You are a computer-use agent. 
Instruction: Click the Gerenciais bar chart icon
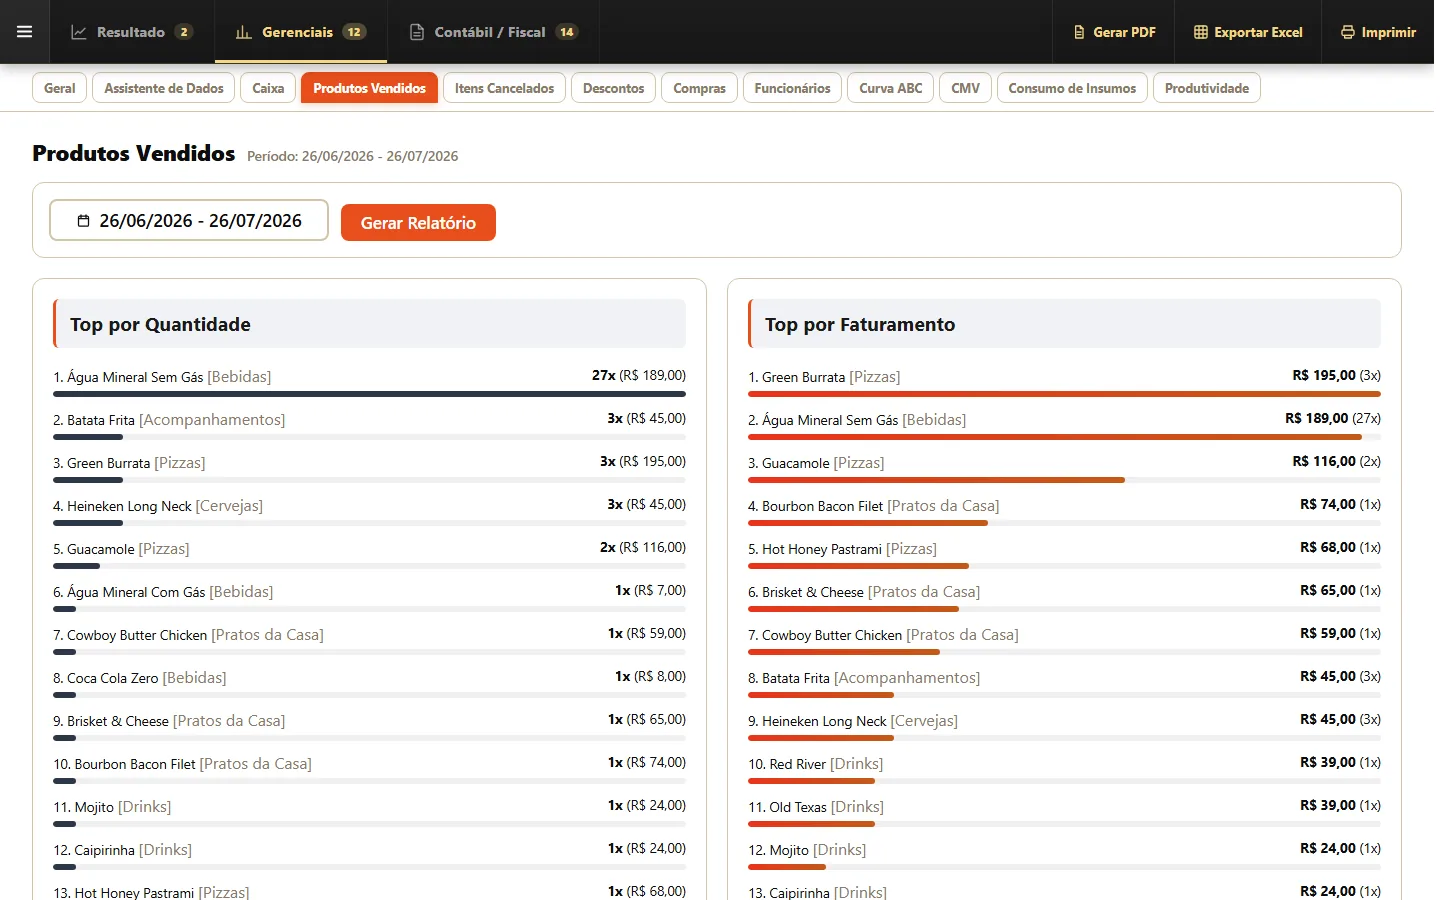244,32
